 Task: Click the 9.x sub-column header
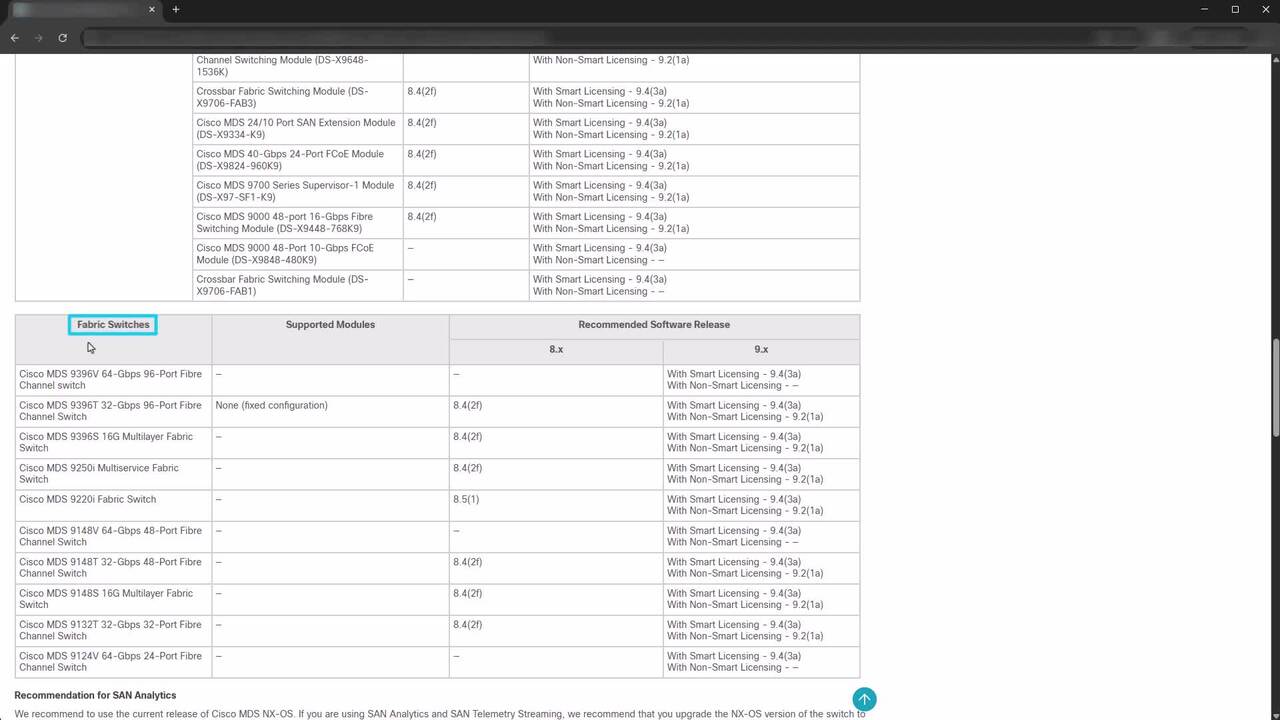tap(761, 350)
